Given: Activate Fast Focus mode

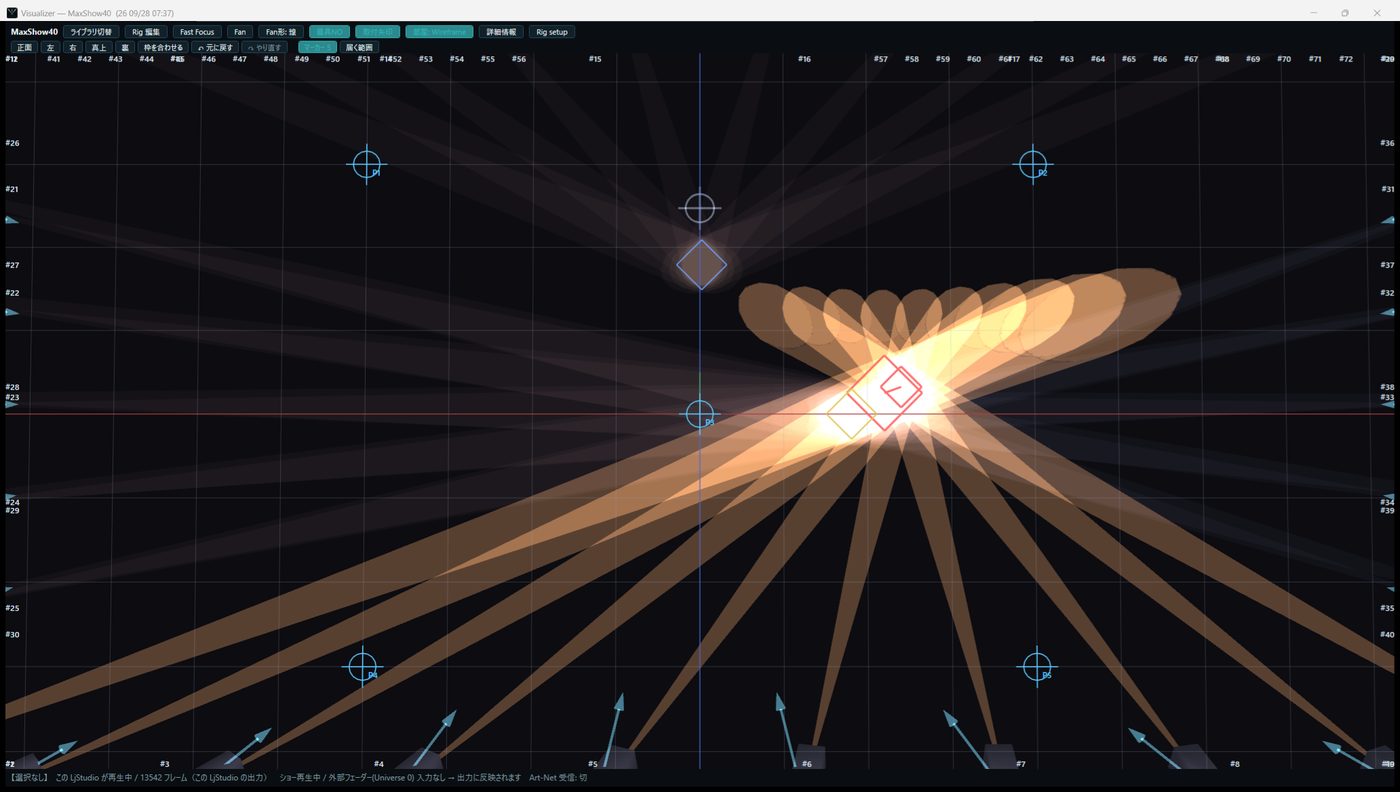Looking at the screenshot, I should point(197,32).
